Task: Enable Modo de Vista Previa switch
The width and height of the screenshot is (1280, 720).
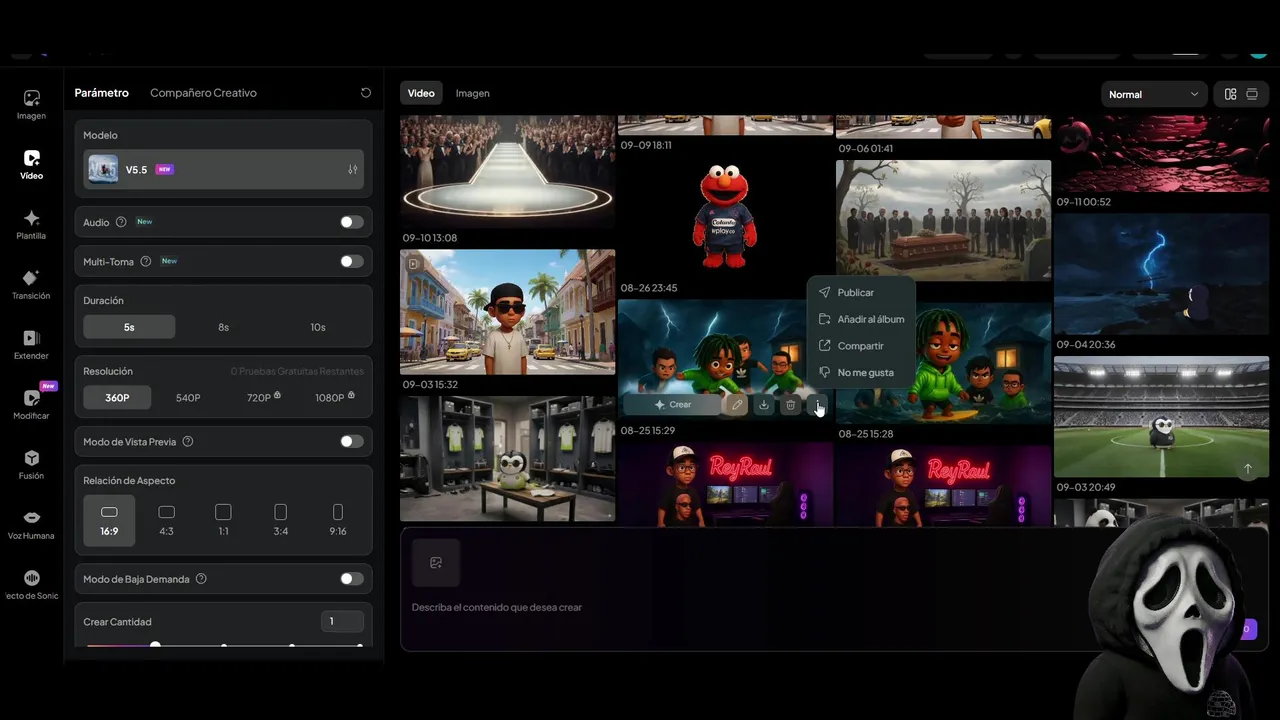Action: click(x=352, y=441)
